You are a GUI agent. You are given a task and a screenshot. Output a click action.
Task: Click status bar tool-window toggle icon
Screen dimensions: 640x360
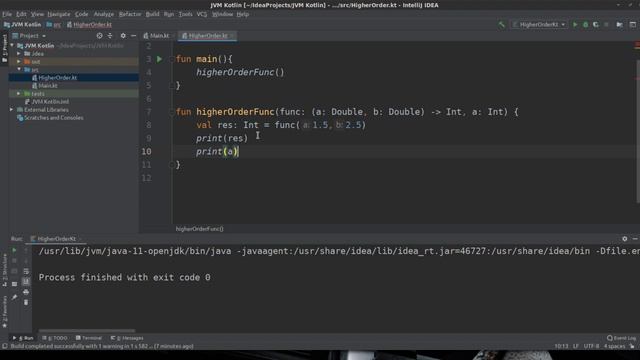coord(4,346)
